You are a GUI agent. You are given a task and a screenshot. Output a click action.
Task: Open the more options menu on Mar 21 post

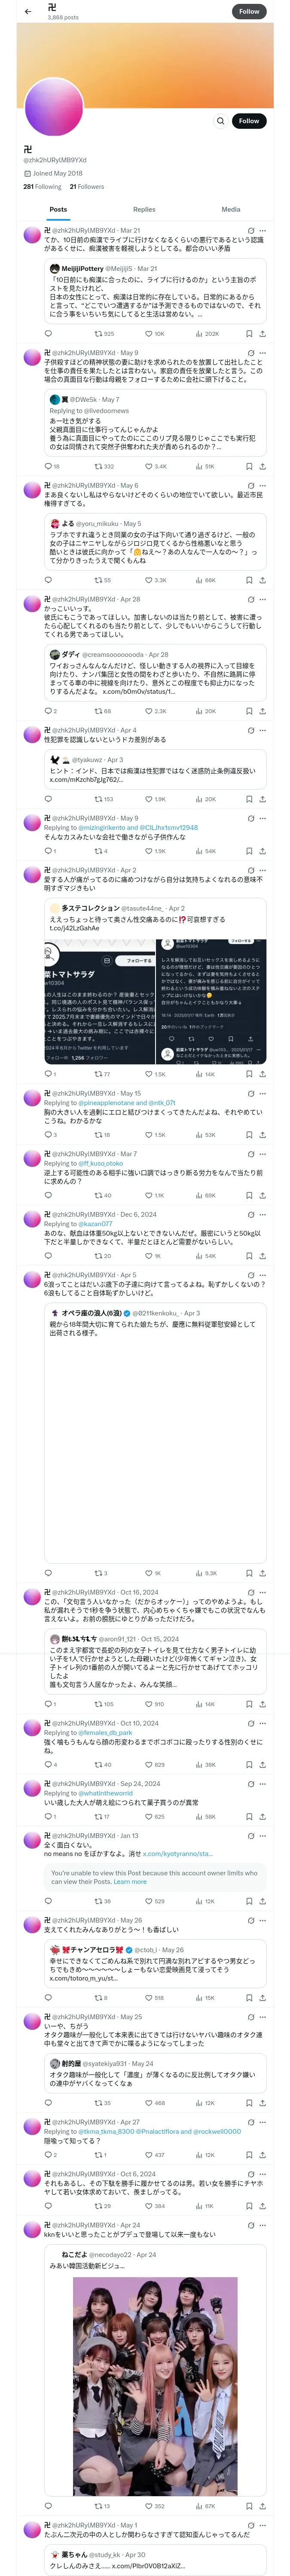[262, 230]
